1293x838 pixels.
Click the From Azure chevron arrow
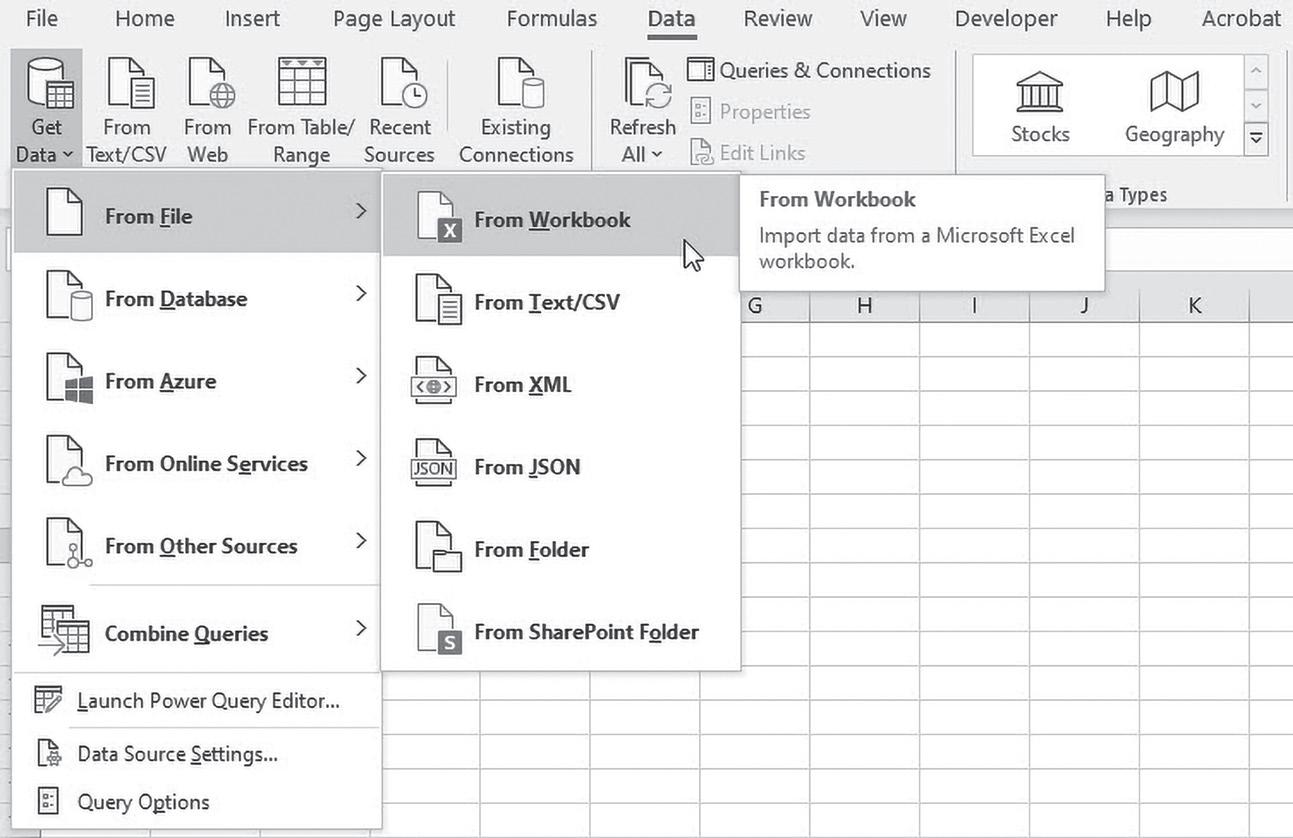click(x=361, y=376)
